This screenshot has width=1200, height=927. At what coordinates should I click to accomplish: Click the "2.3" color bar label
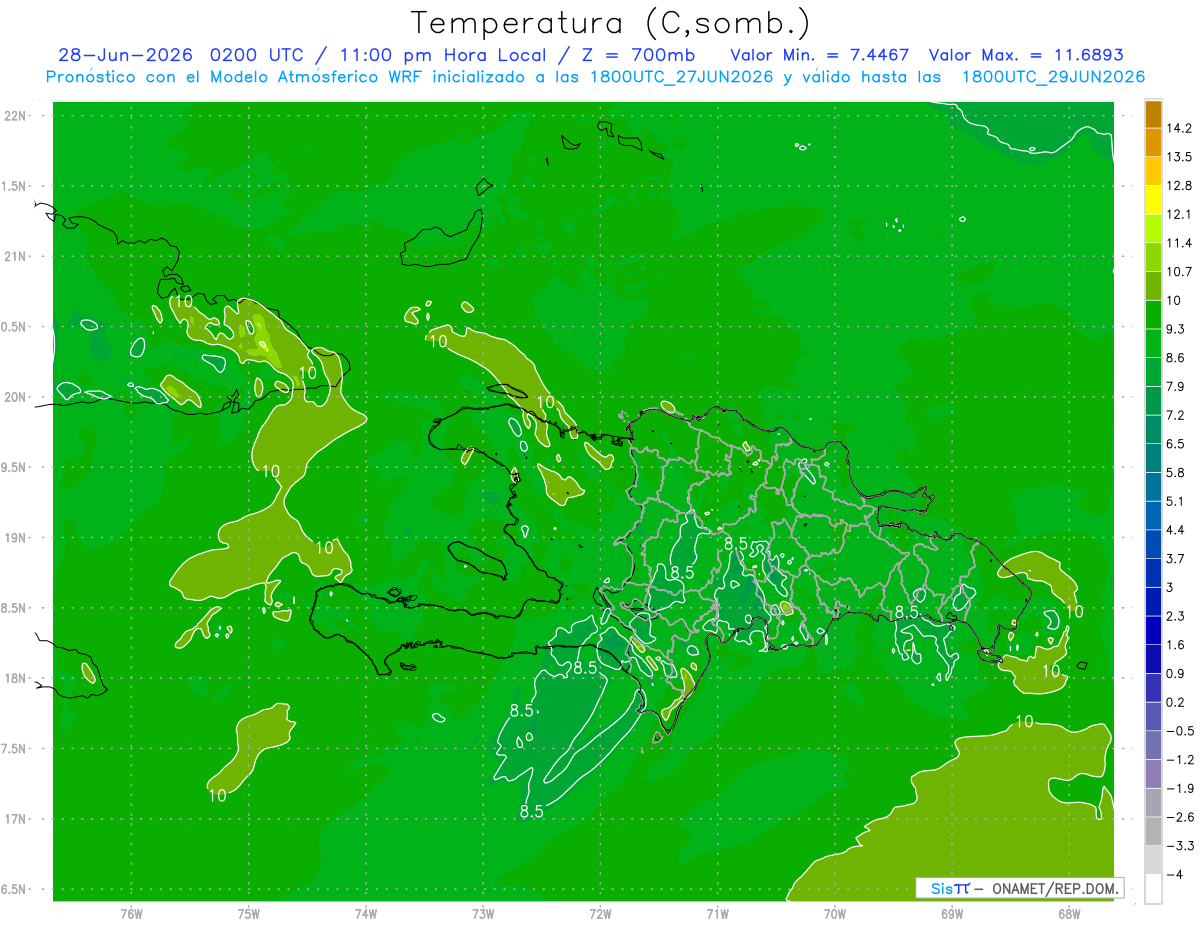(1177, 616)
